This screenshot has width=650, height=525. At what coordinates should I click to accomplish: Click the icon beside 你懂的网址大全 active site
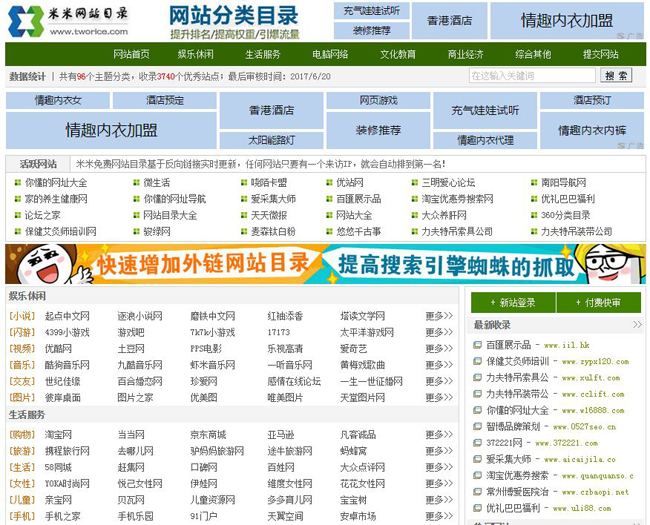pos(18,182)
